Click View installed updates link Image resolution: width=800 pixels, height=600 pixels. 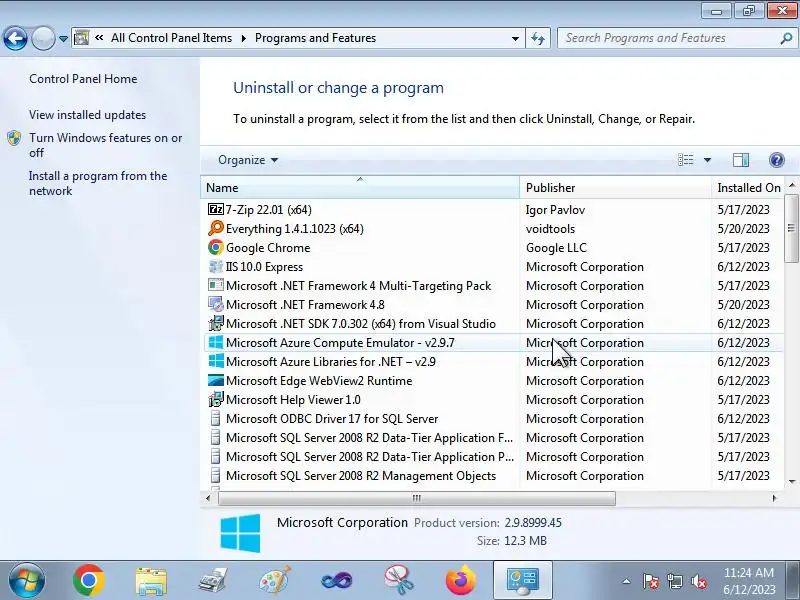click(x=87, y=115)
